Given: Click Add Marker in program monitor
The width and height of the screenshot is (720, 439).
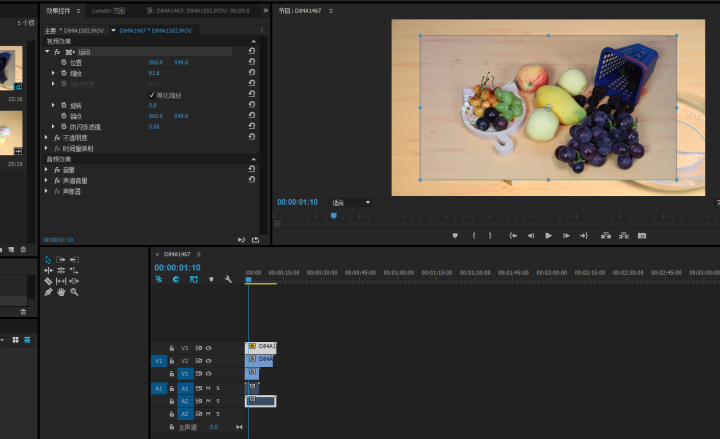Looking at the screenshot, I should pos(455,236).
